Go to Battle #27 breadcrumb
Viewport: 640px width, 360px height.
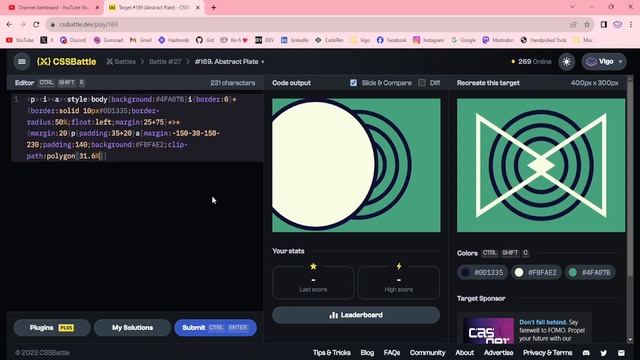[x=165, y=62]
